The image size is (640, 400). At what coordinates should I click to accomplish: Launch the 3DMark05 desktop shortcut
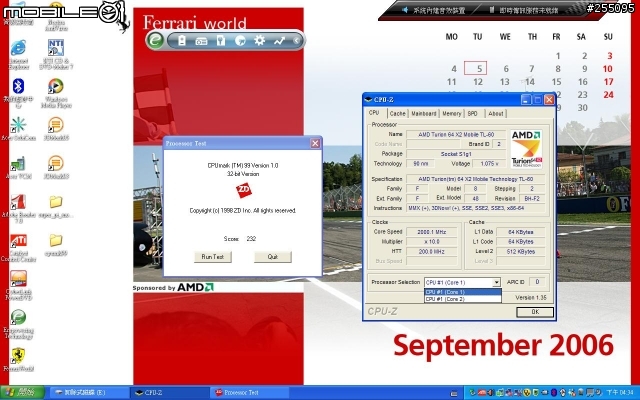click(56, 129)
